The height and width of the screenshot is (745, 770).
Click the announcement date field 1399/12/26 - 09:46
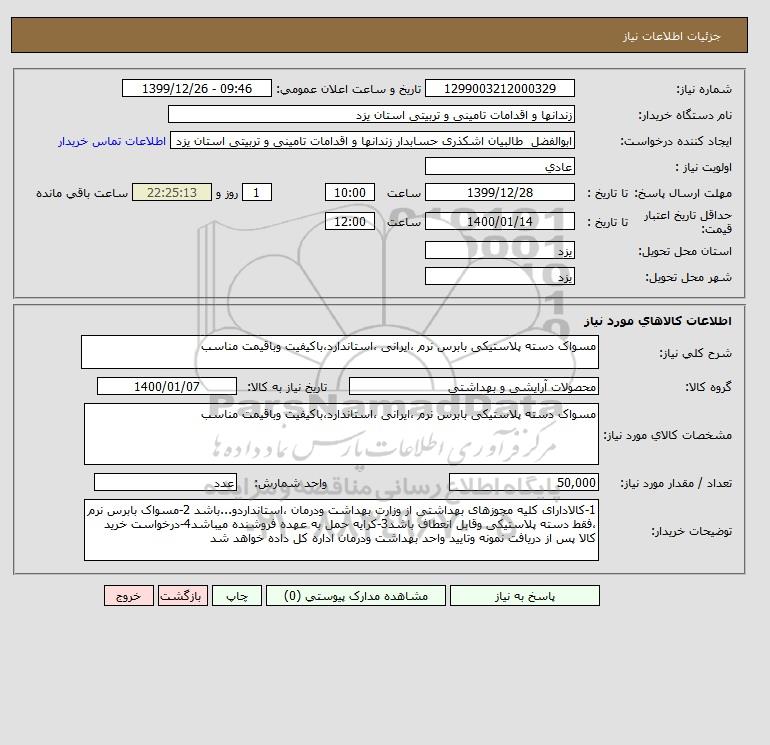197,88
